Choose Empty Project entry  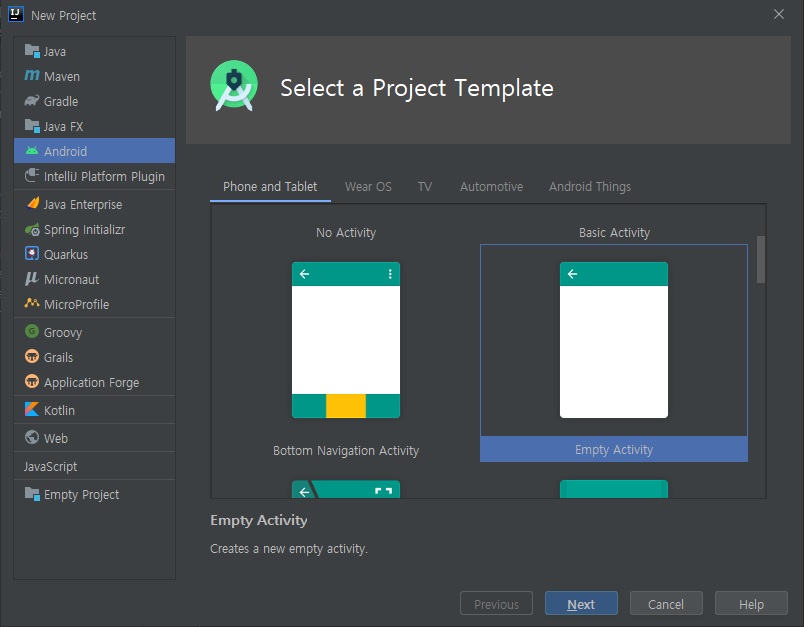pyautogui.click(x=94, y=494)
